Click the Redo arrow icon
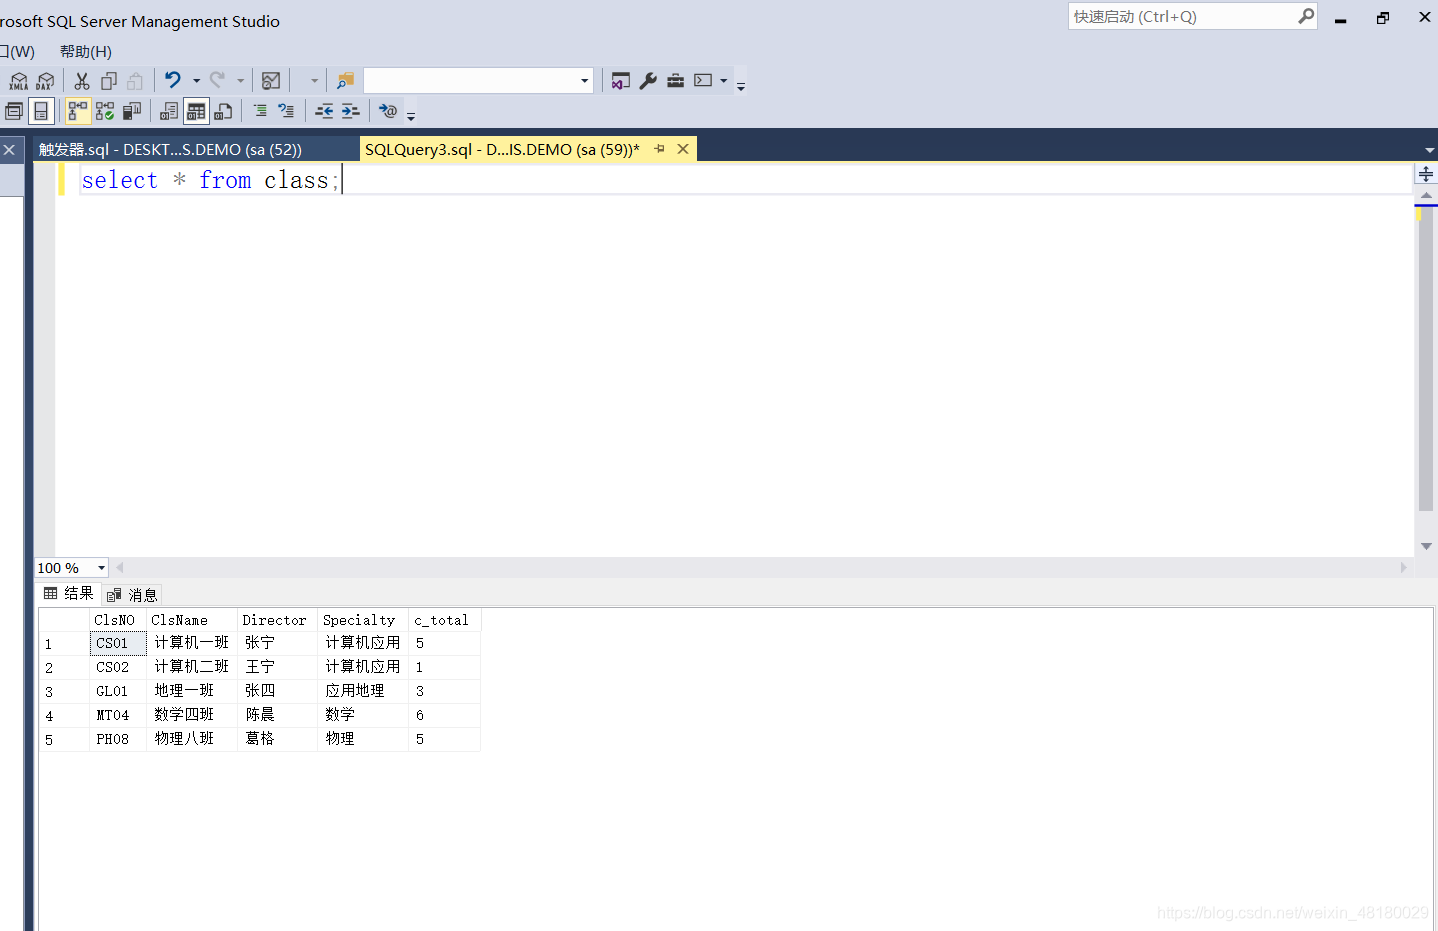The height and width of the screenshot is (931, 1438). (217, 80)
